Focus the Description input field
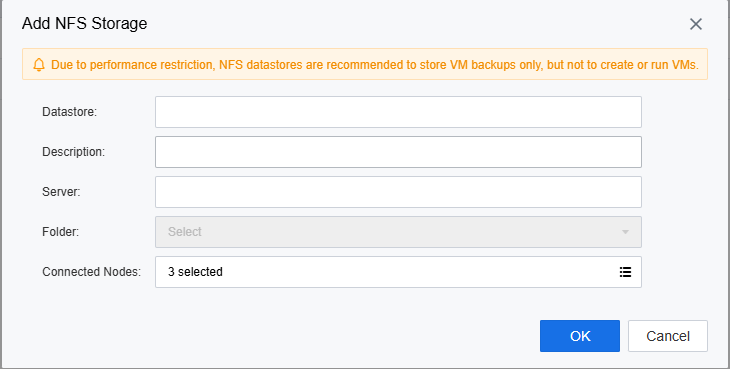This screenshot has height=369, width=730. [398, 152]
